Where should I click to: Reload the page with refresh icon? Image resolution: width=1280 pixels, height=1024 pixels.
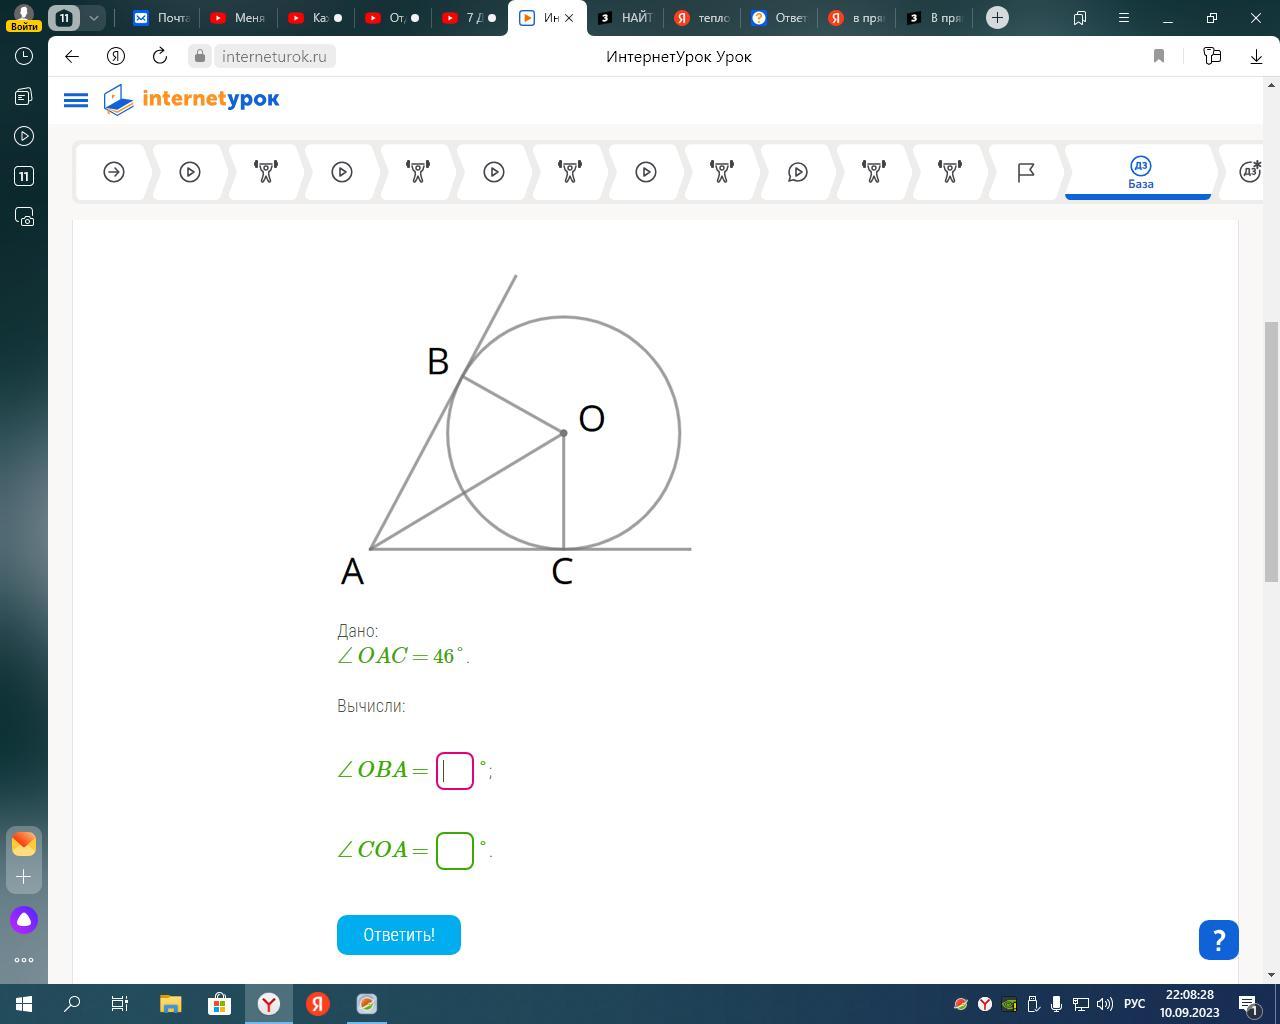pyautogui.click(x=159, y=56)
